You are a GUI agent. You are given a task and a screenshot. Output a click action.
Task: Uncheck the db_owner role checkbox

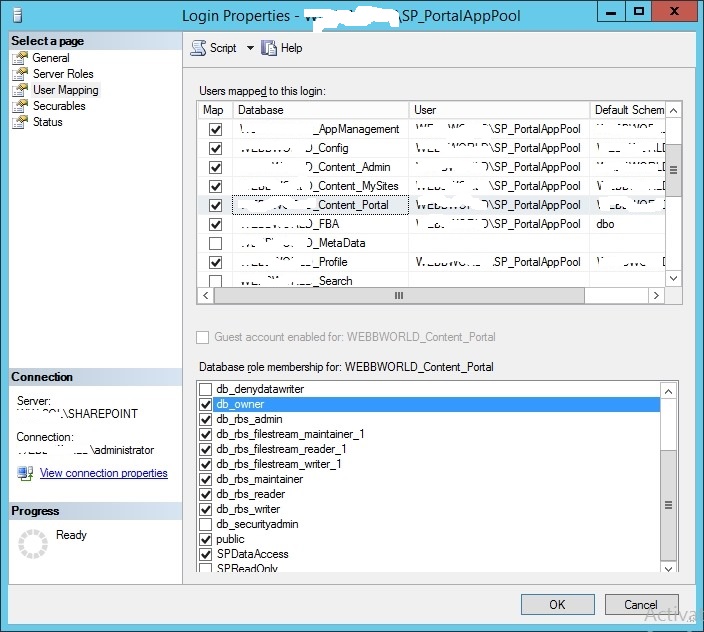206,404
